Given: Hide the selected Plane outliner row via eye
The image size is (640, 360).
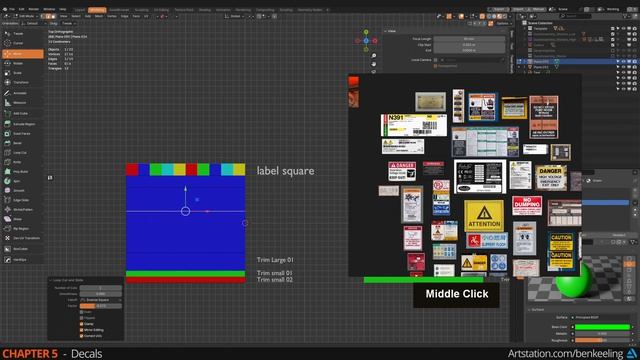Looking at the screenshot, I should [623, 62].
